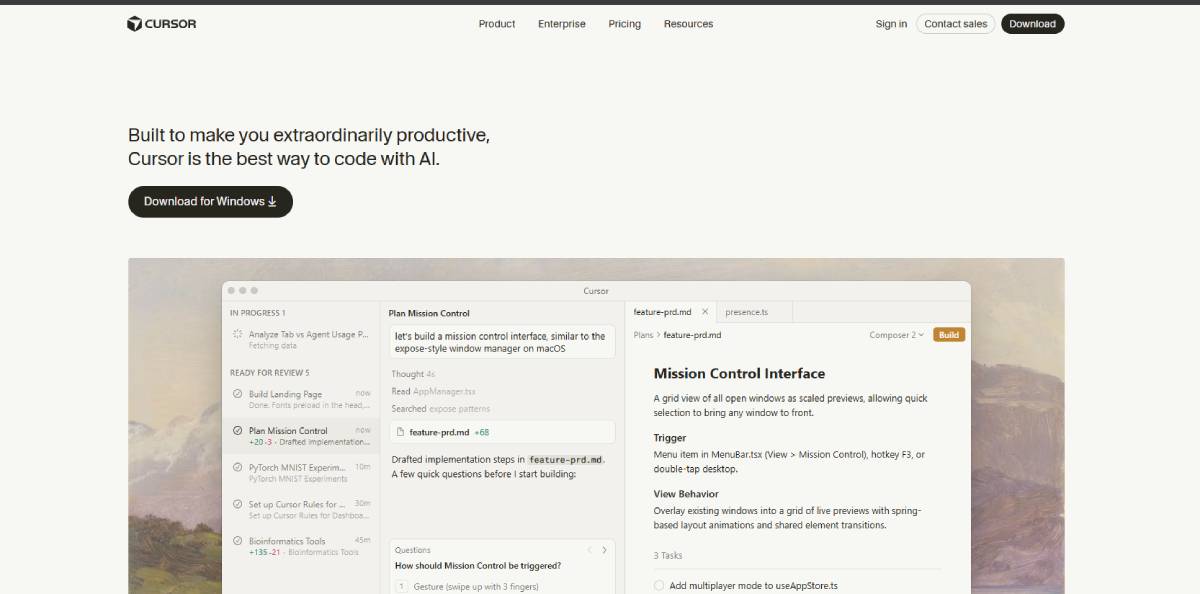This screenshot has width=1200, height=594.
Task: Click the 'Thought 4s' line
Action: click(x=413, y=374)
